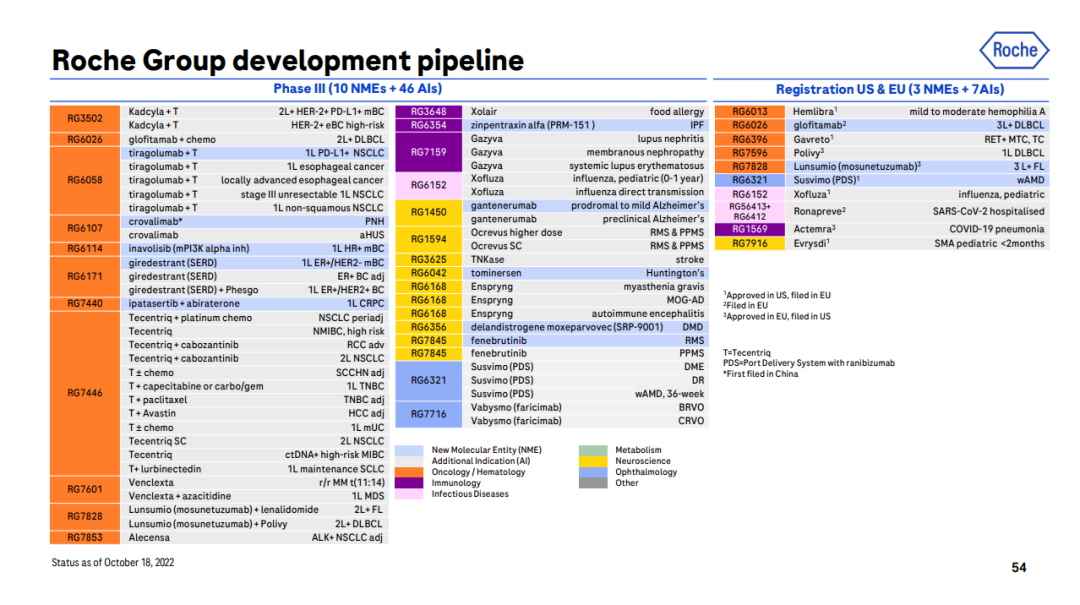Click 'ipatasertib + abiraterone' entry

pyautogui.click(x=184, y=304)
